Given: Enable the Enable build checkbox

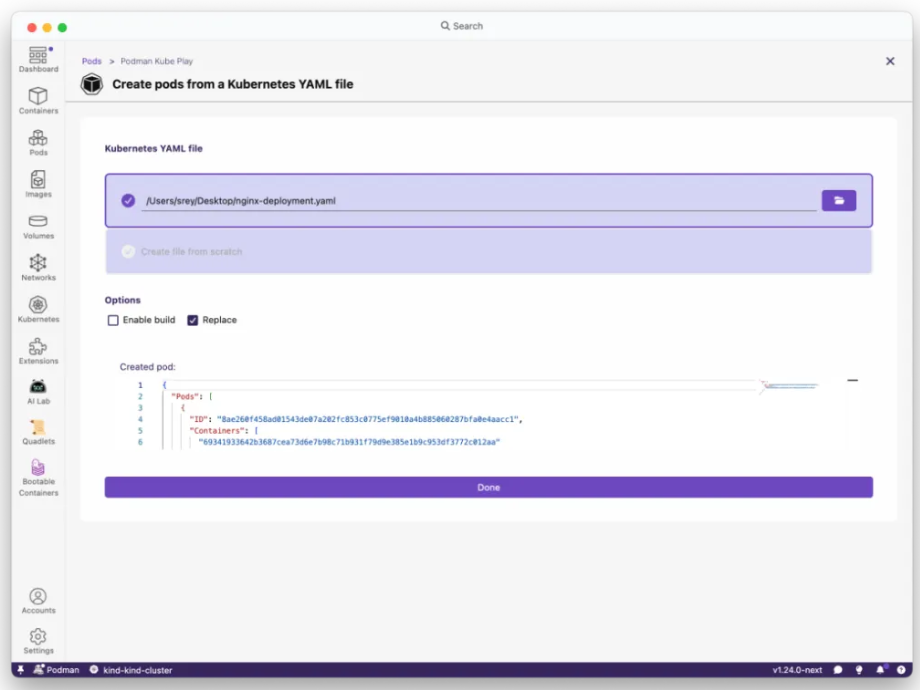Looking at the screenshot, I should coord(113,320).
